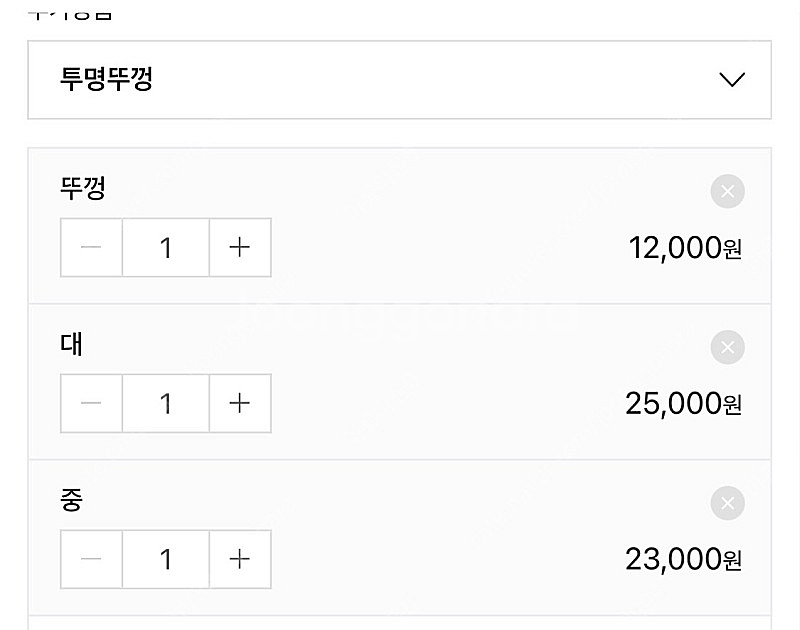
Task: Click the minus icon for 뚜껑
Action: point(91,247)
